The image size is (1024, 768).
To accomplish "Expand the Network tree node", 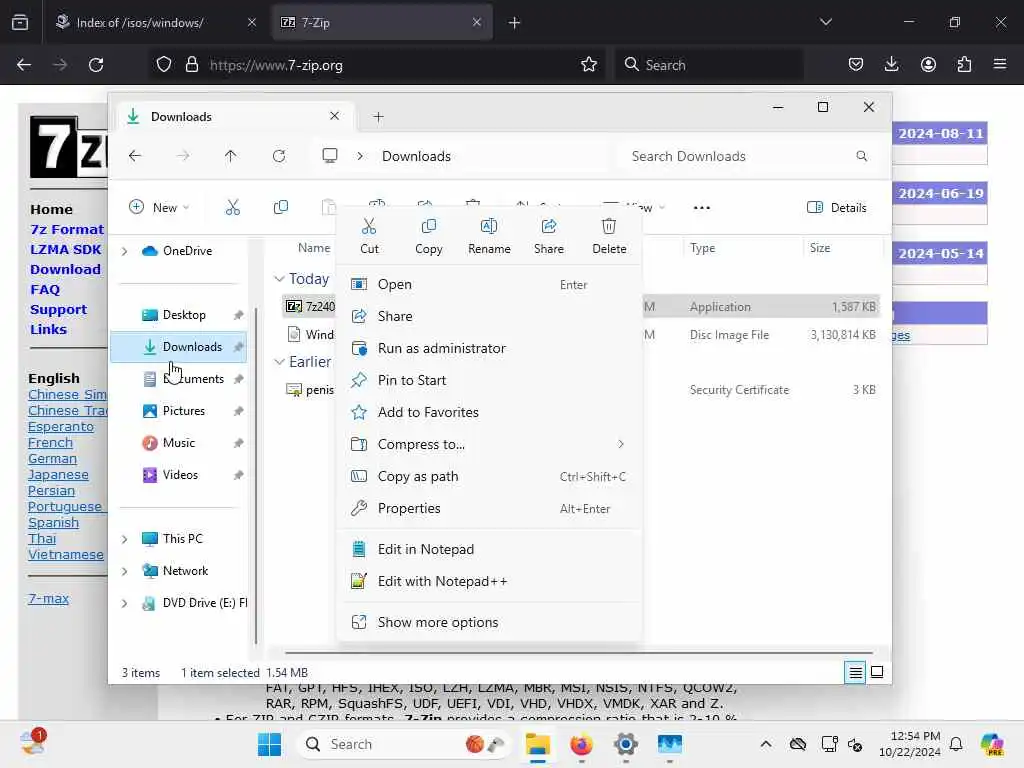I will pos(125,571).
